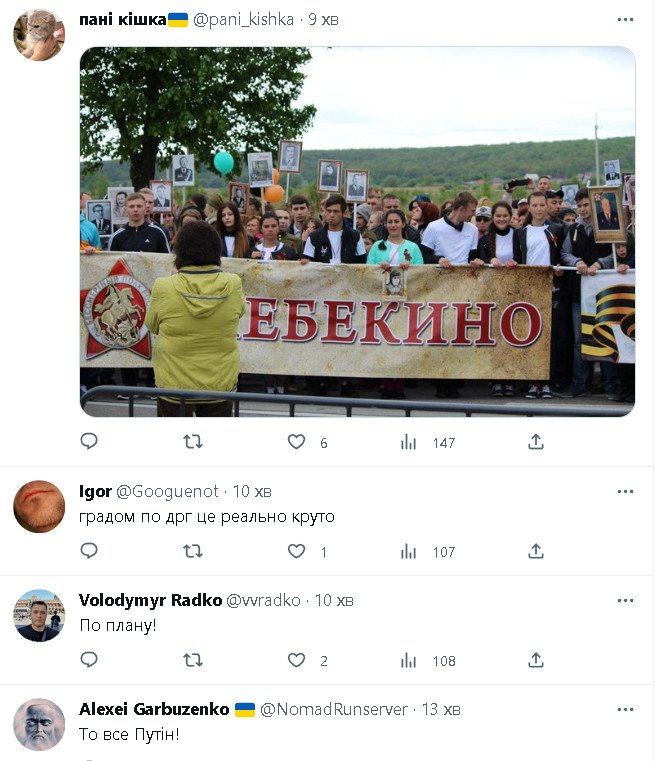Viewport: 661px width, 761px height.
Task: Reply to Igor's tweet
Action: (x=89, y=550)
